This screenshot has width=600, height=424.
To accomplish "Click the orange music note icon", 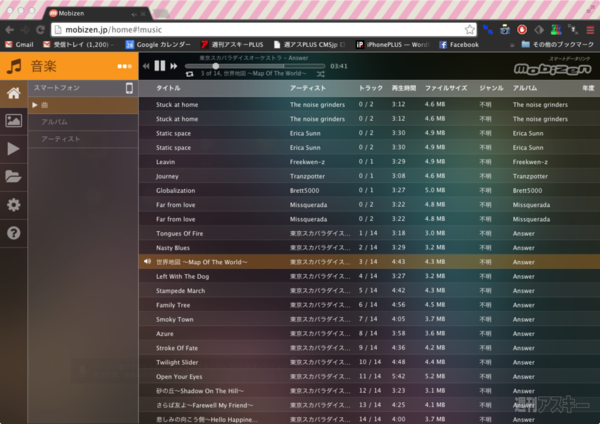I will [x=14, y=66].
